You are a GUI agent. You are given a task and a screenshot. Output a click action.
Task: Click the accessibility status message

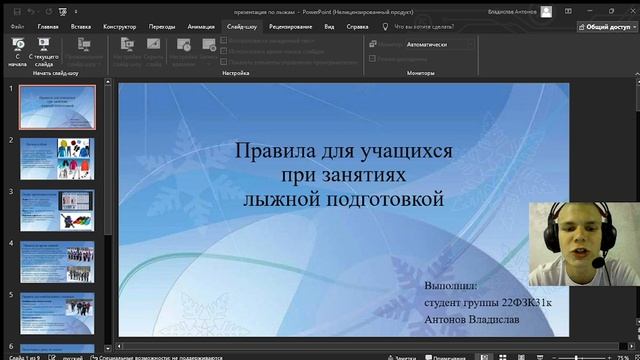pyautogui.click(x=156, y=358)
